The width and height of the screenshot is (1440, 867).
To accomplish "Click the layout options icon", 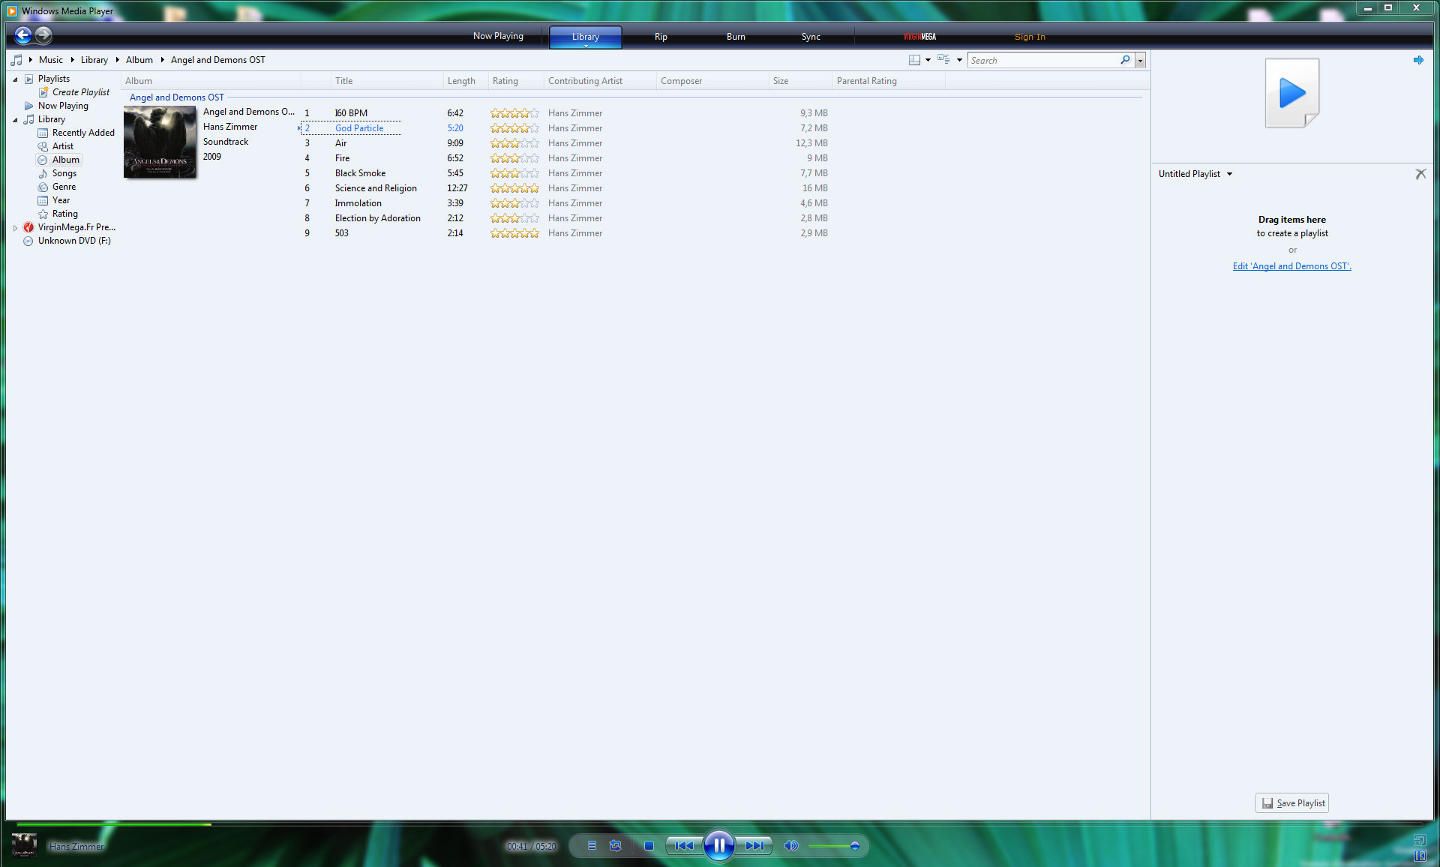I will pos(914,60).
